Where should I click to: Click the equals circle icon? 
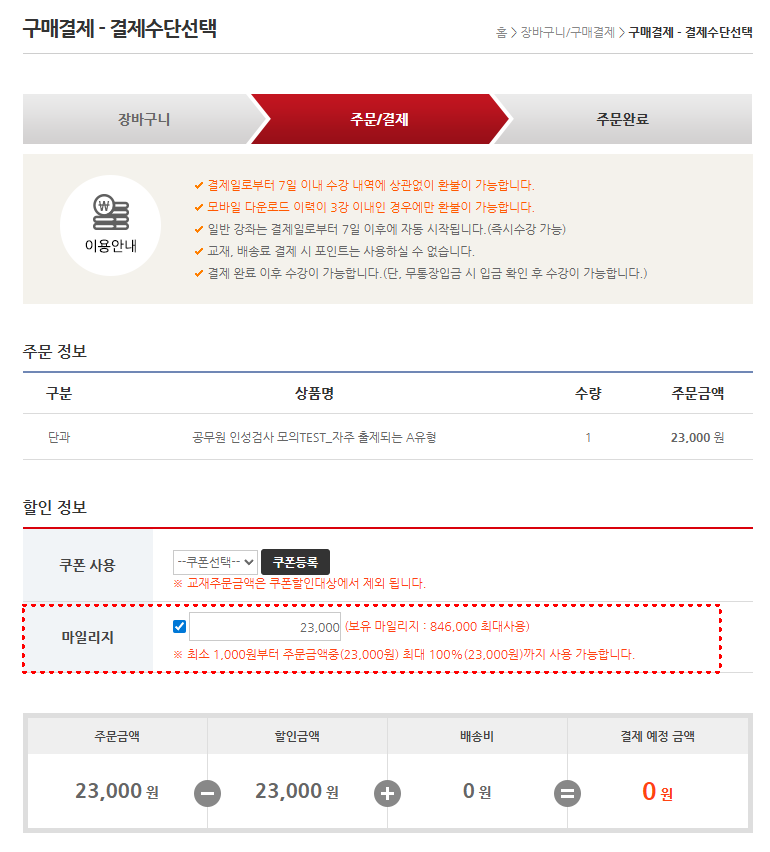pos(567,793)
